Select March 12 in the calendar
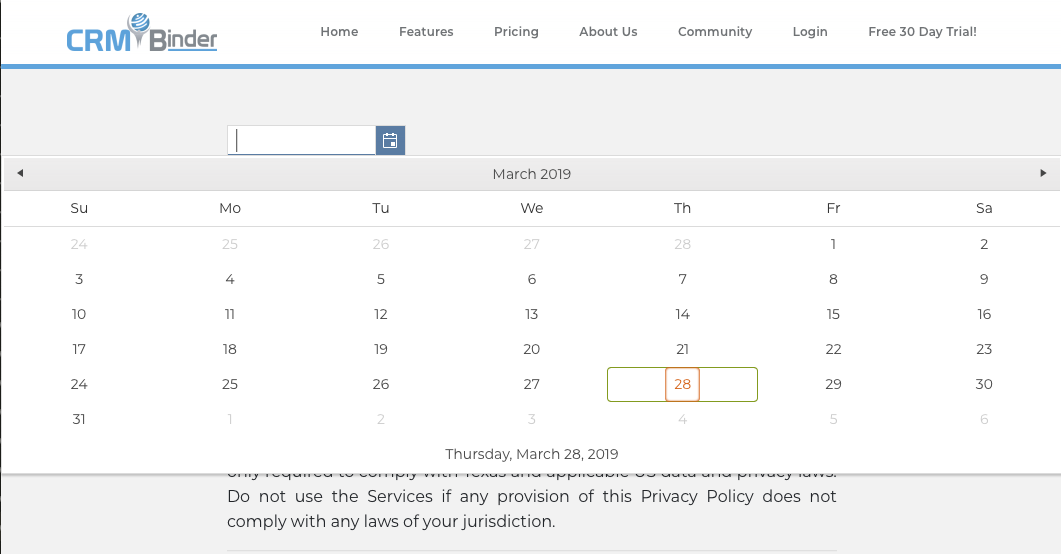 tap(381, 314)
